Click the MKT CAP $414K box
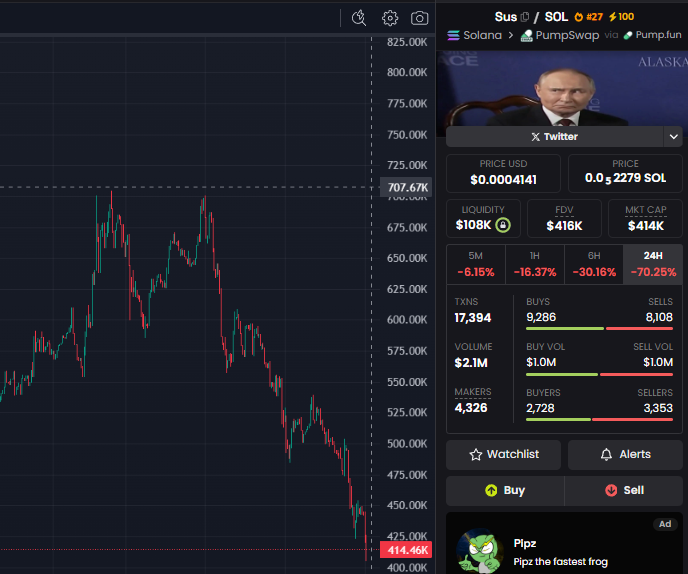Image resolution: width=688 pixels, height=574 pixels. click(645, 219)
